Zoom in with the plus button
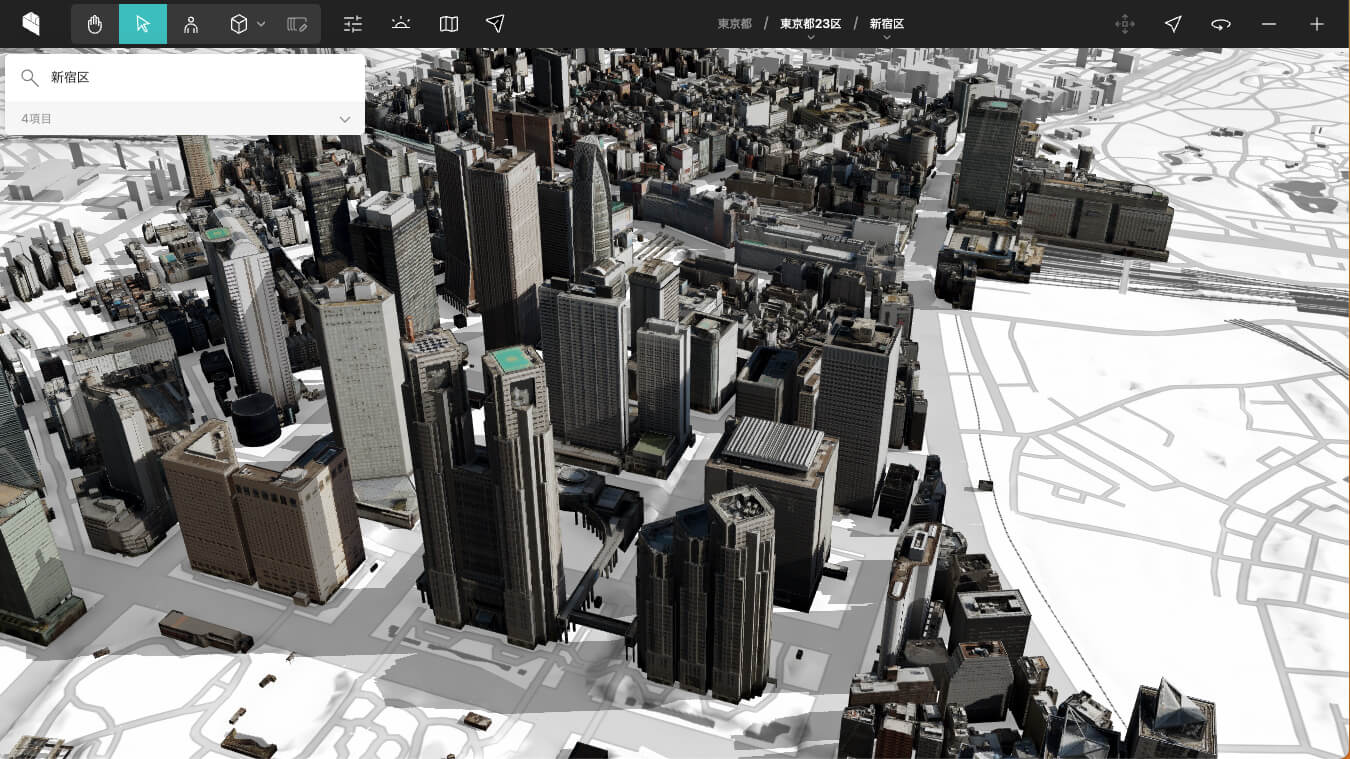 tap(1317, 24)
